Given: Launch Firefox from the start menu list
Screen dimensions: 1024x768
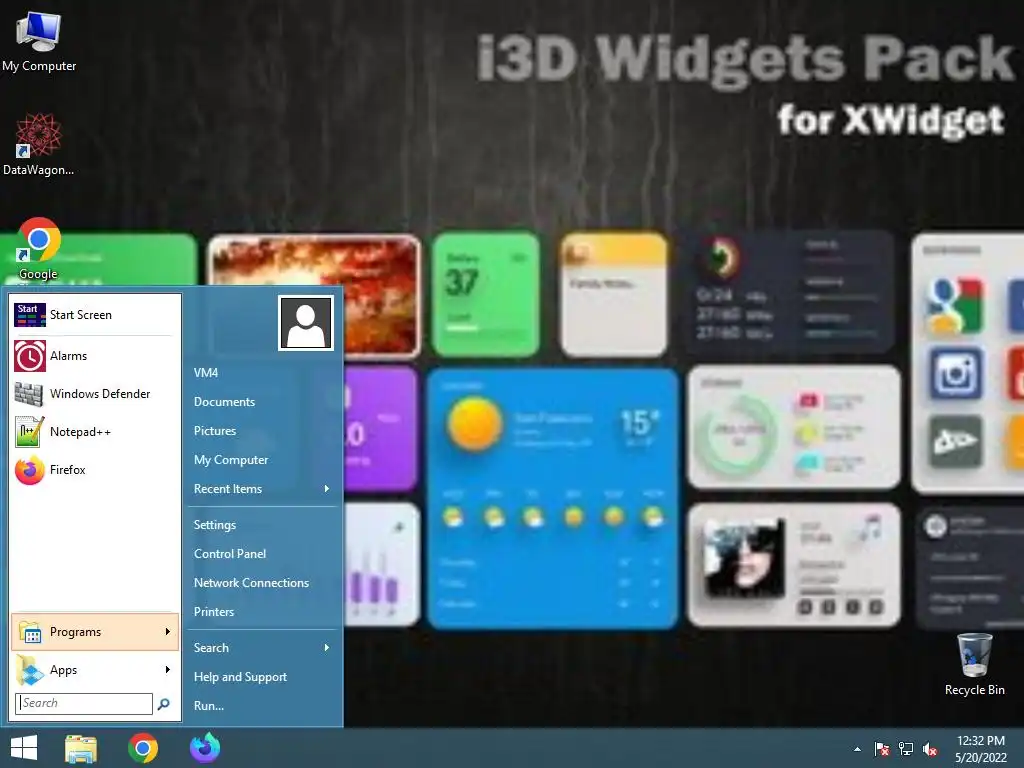Looking at the screenshot, I should (95, 470).
